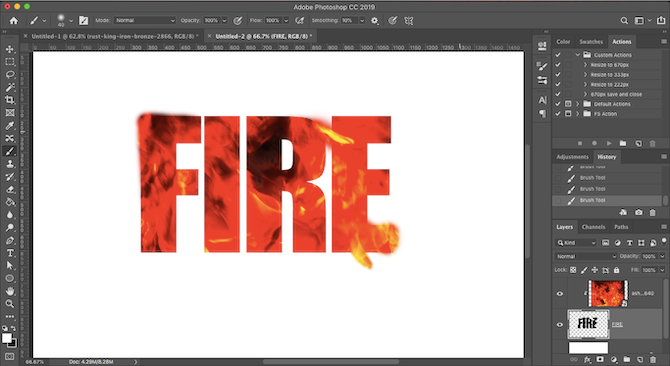Image resolution: width=670 pixels, height=366 pixels.
Task: Expand the Default Actions folder
Action: (x=578, y=104)
